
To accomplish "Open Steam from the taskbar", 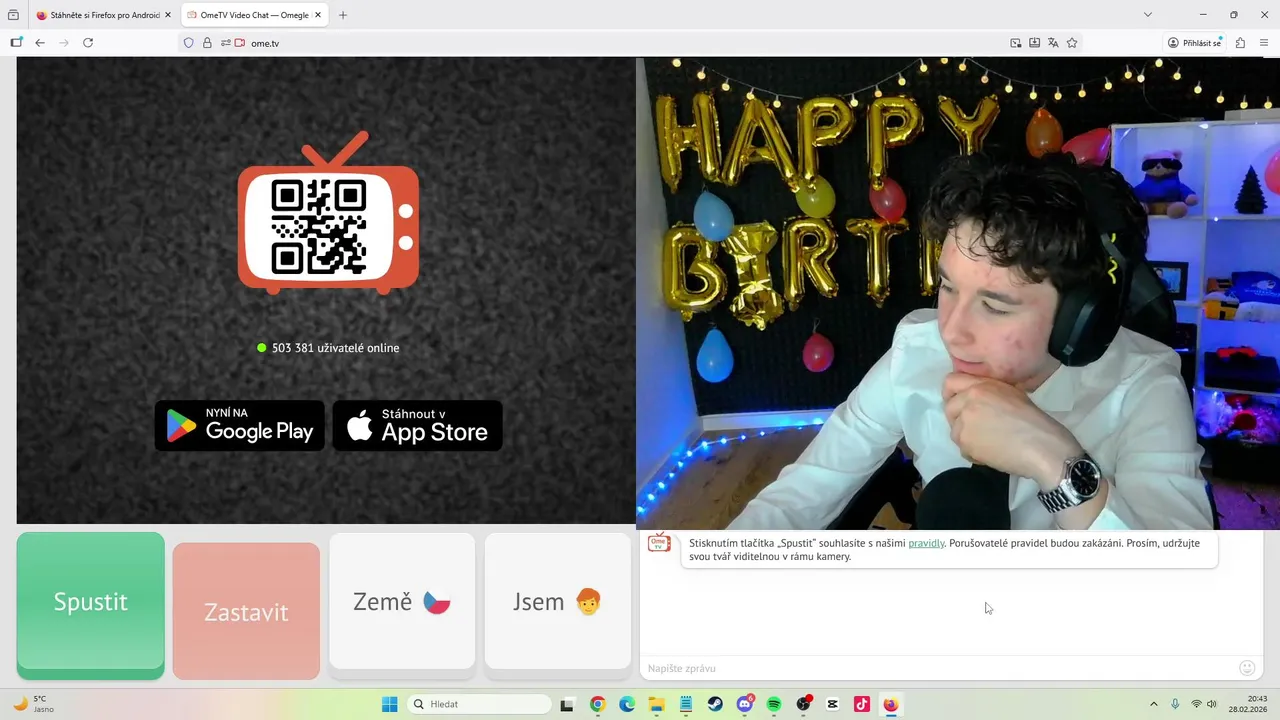I will point(715,704).
